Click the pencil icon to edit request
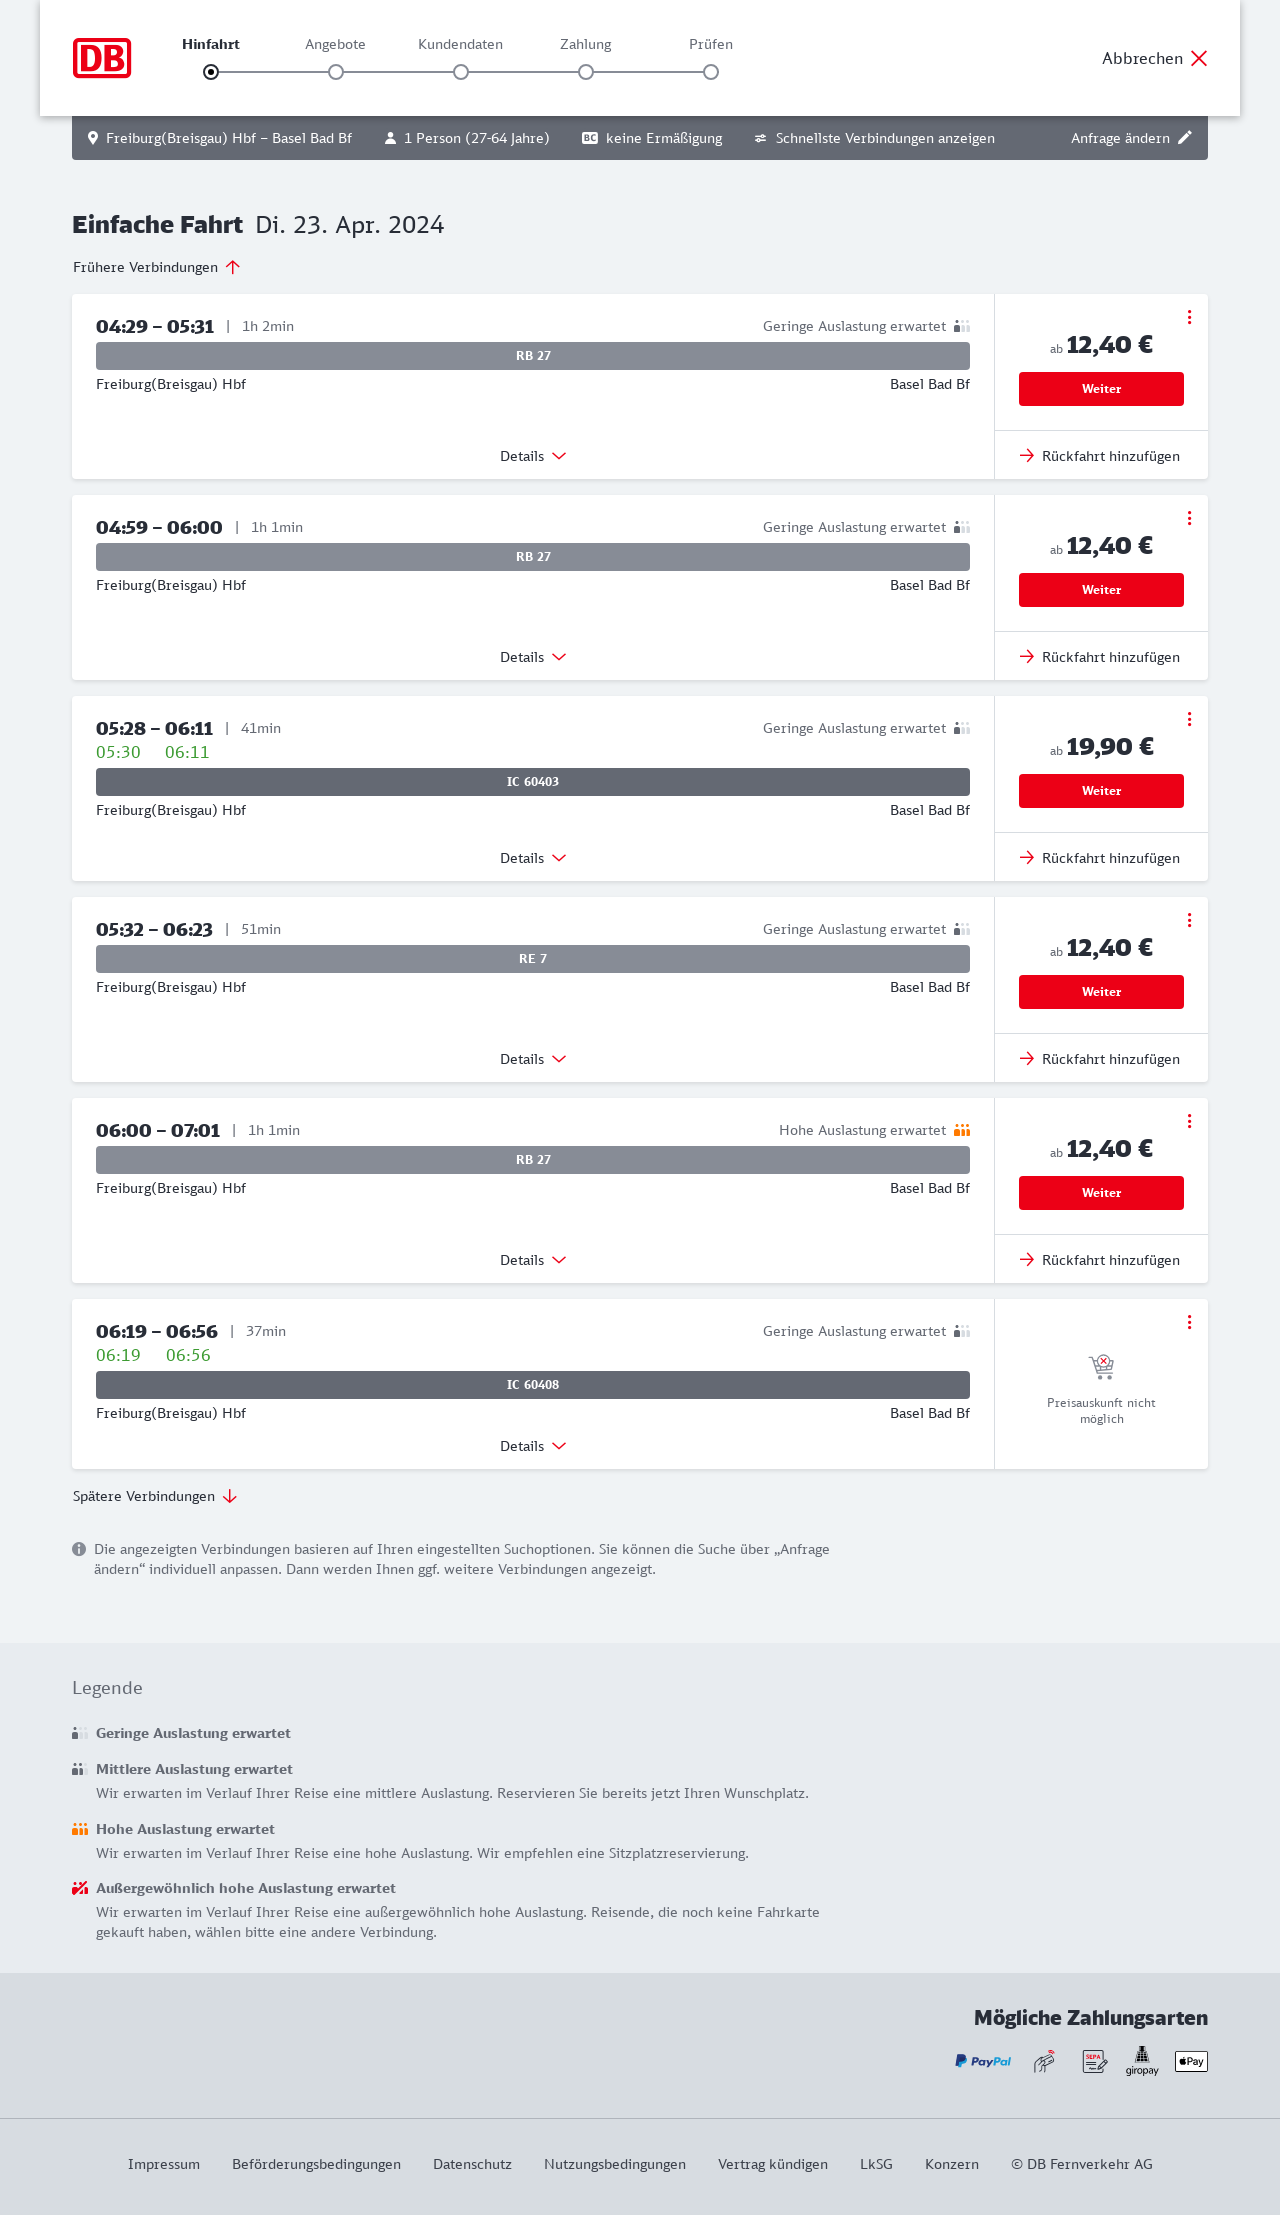The image size is (1280, 2215). click(1185, 138)
